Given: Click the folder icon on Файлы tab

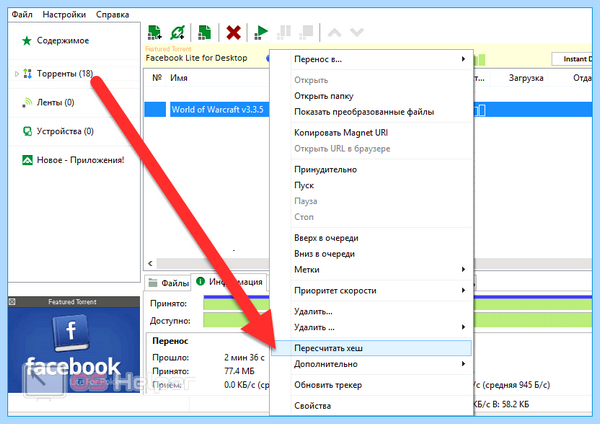Looking at the screenshot, I should coord(153,283).
